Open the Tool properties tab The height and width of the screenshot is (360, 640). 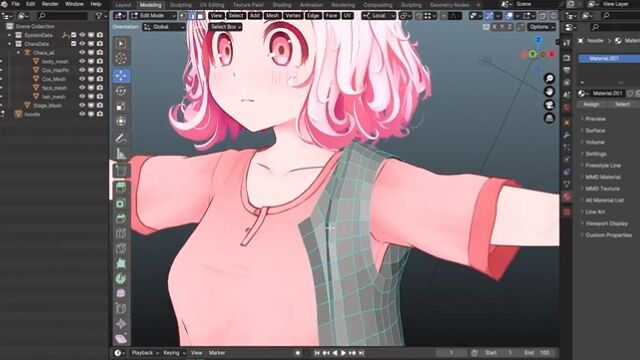tap(567, 43)
